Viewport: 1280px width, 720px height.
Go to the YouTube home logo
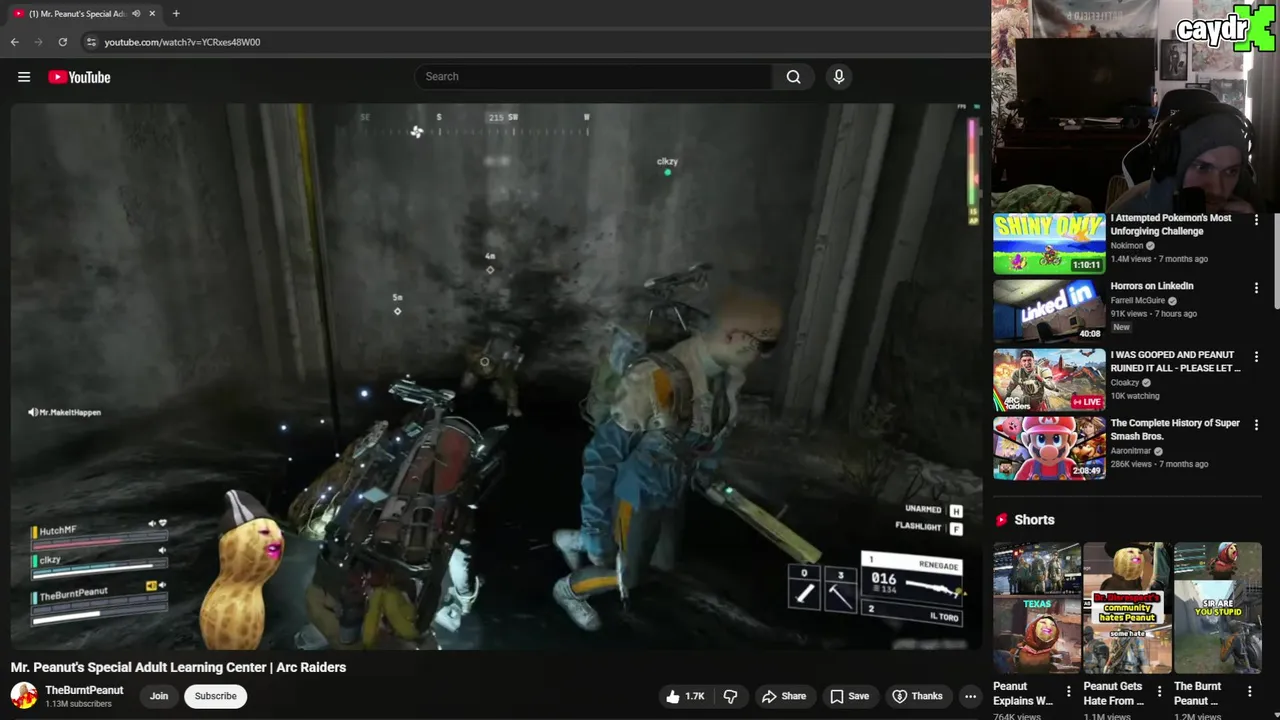click(79, 77)
